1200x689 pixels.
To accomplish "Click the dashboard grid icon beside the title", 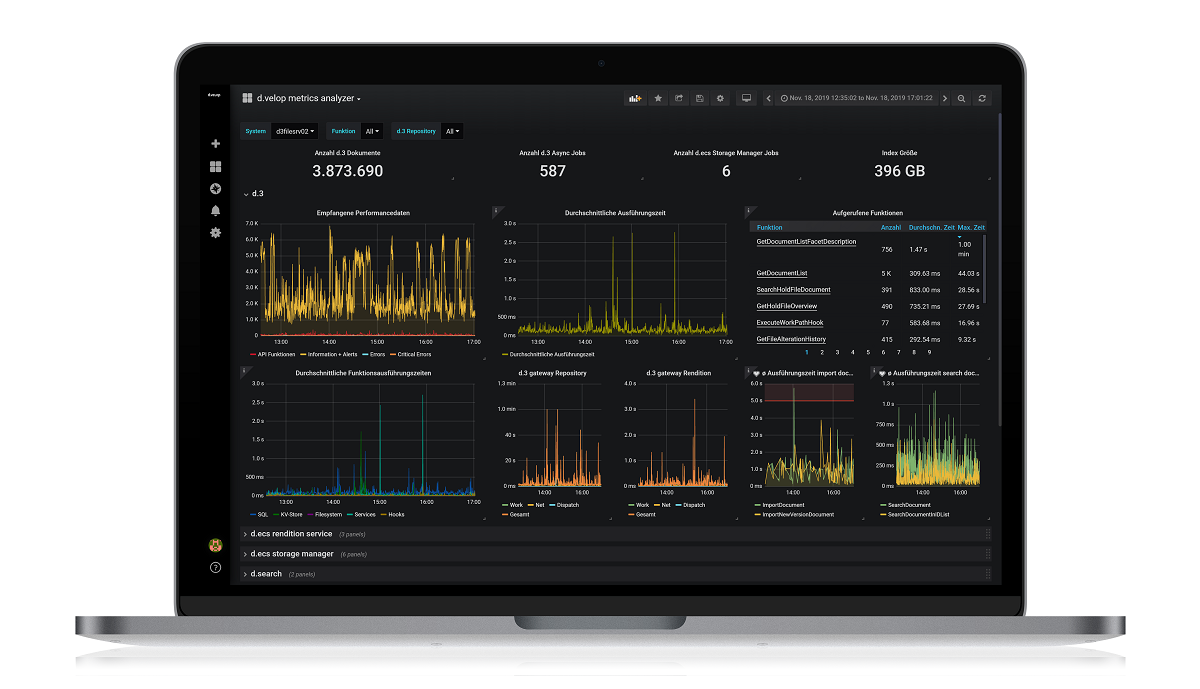I will (247, 98).
